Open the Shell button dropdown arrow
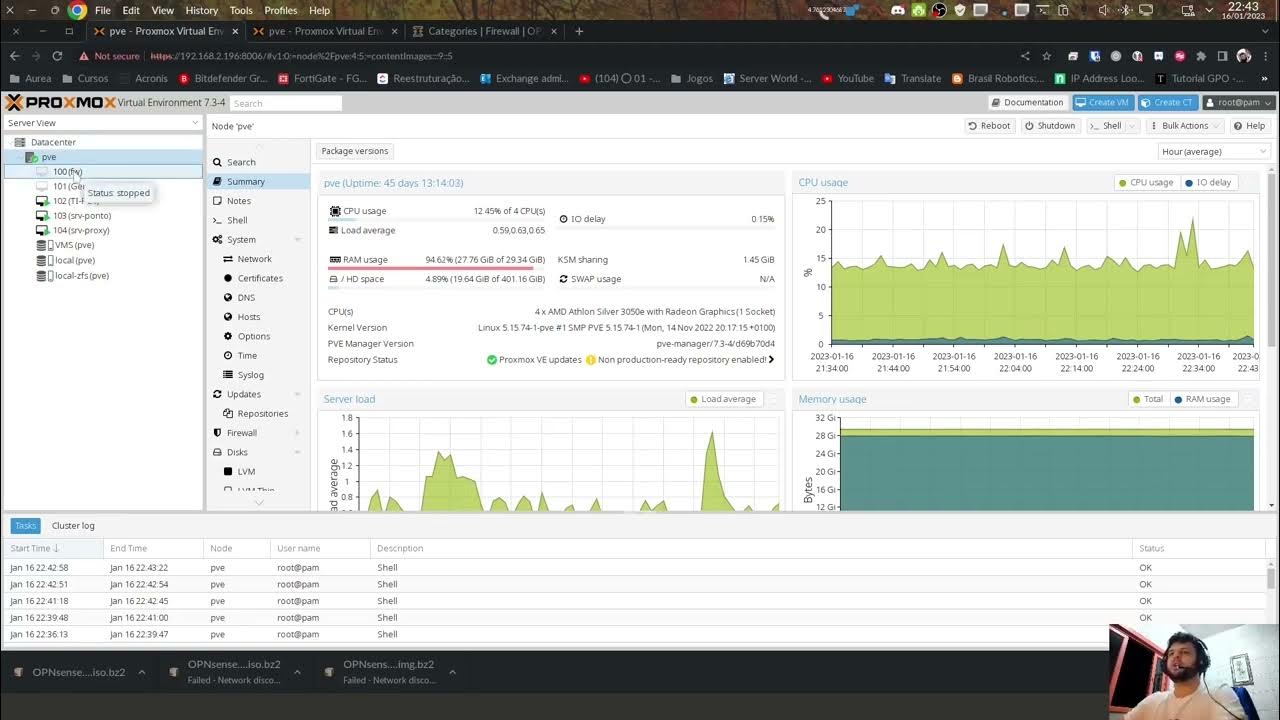This screenshot has width=1280, height=720. (x=1132, y=126)
